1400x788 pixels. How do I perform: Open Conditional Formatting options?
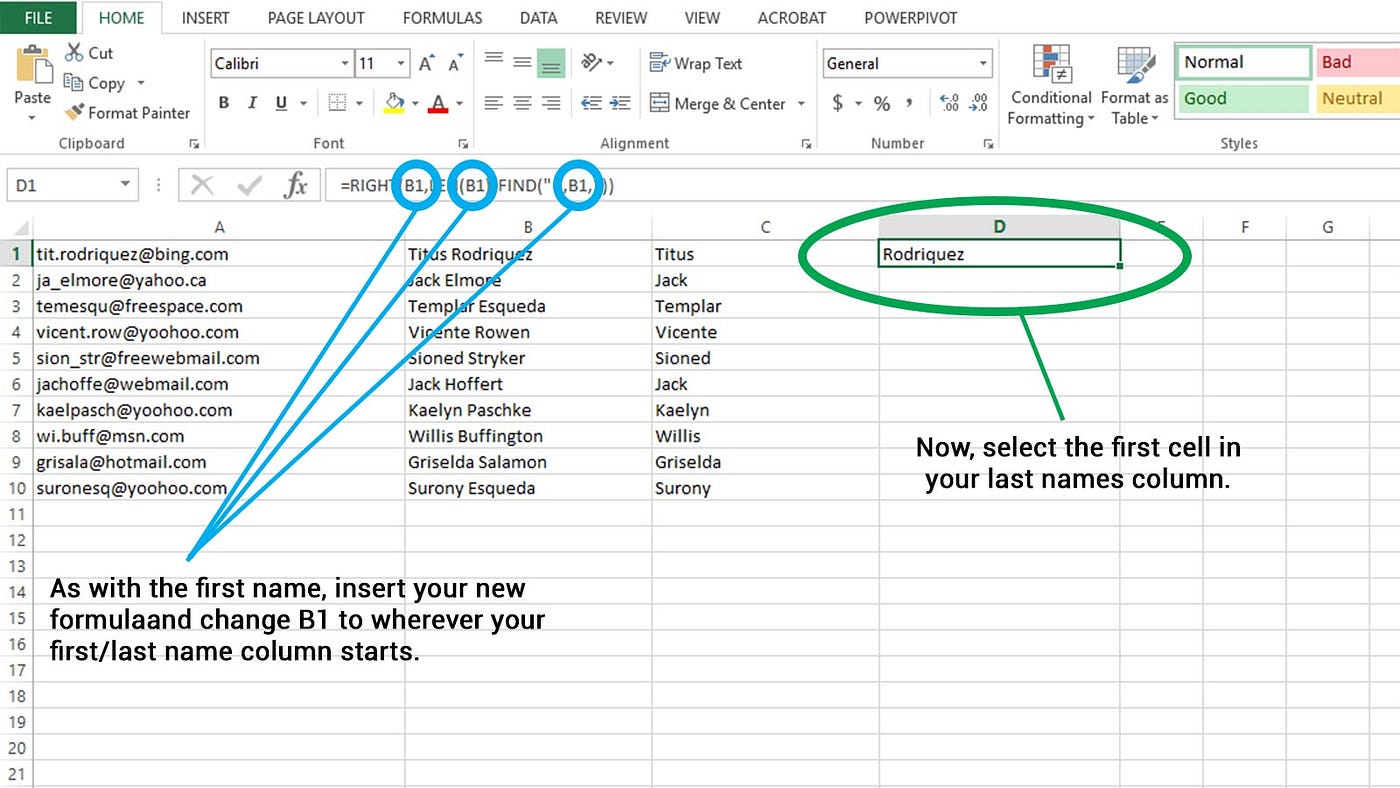pos(1049,85)
